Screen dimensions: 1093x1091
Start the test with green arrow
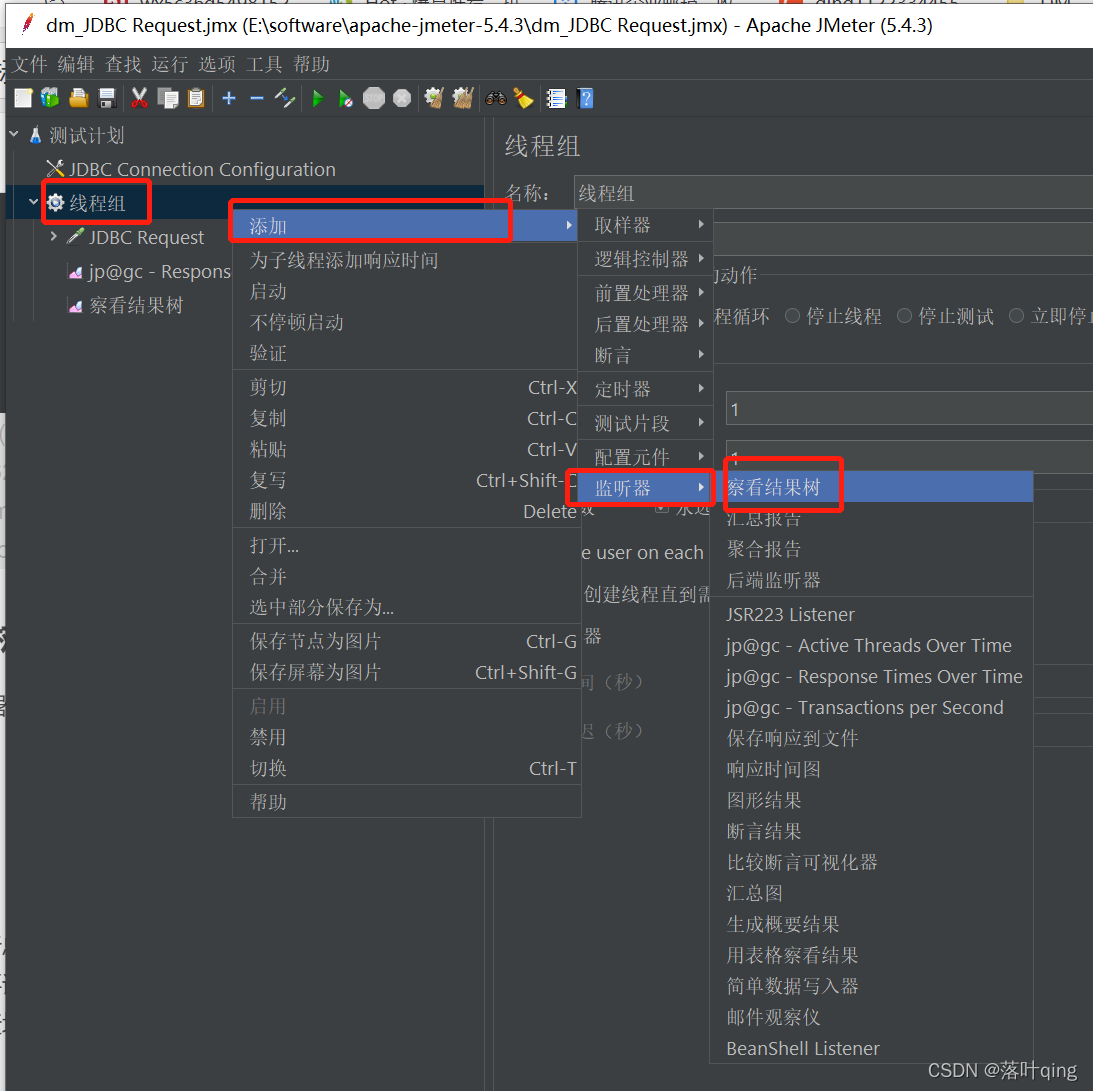(318, 98)
